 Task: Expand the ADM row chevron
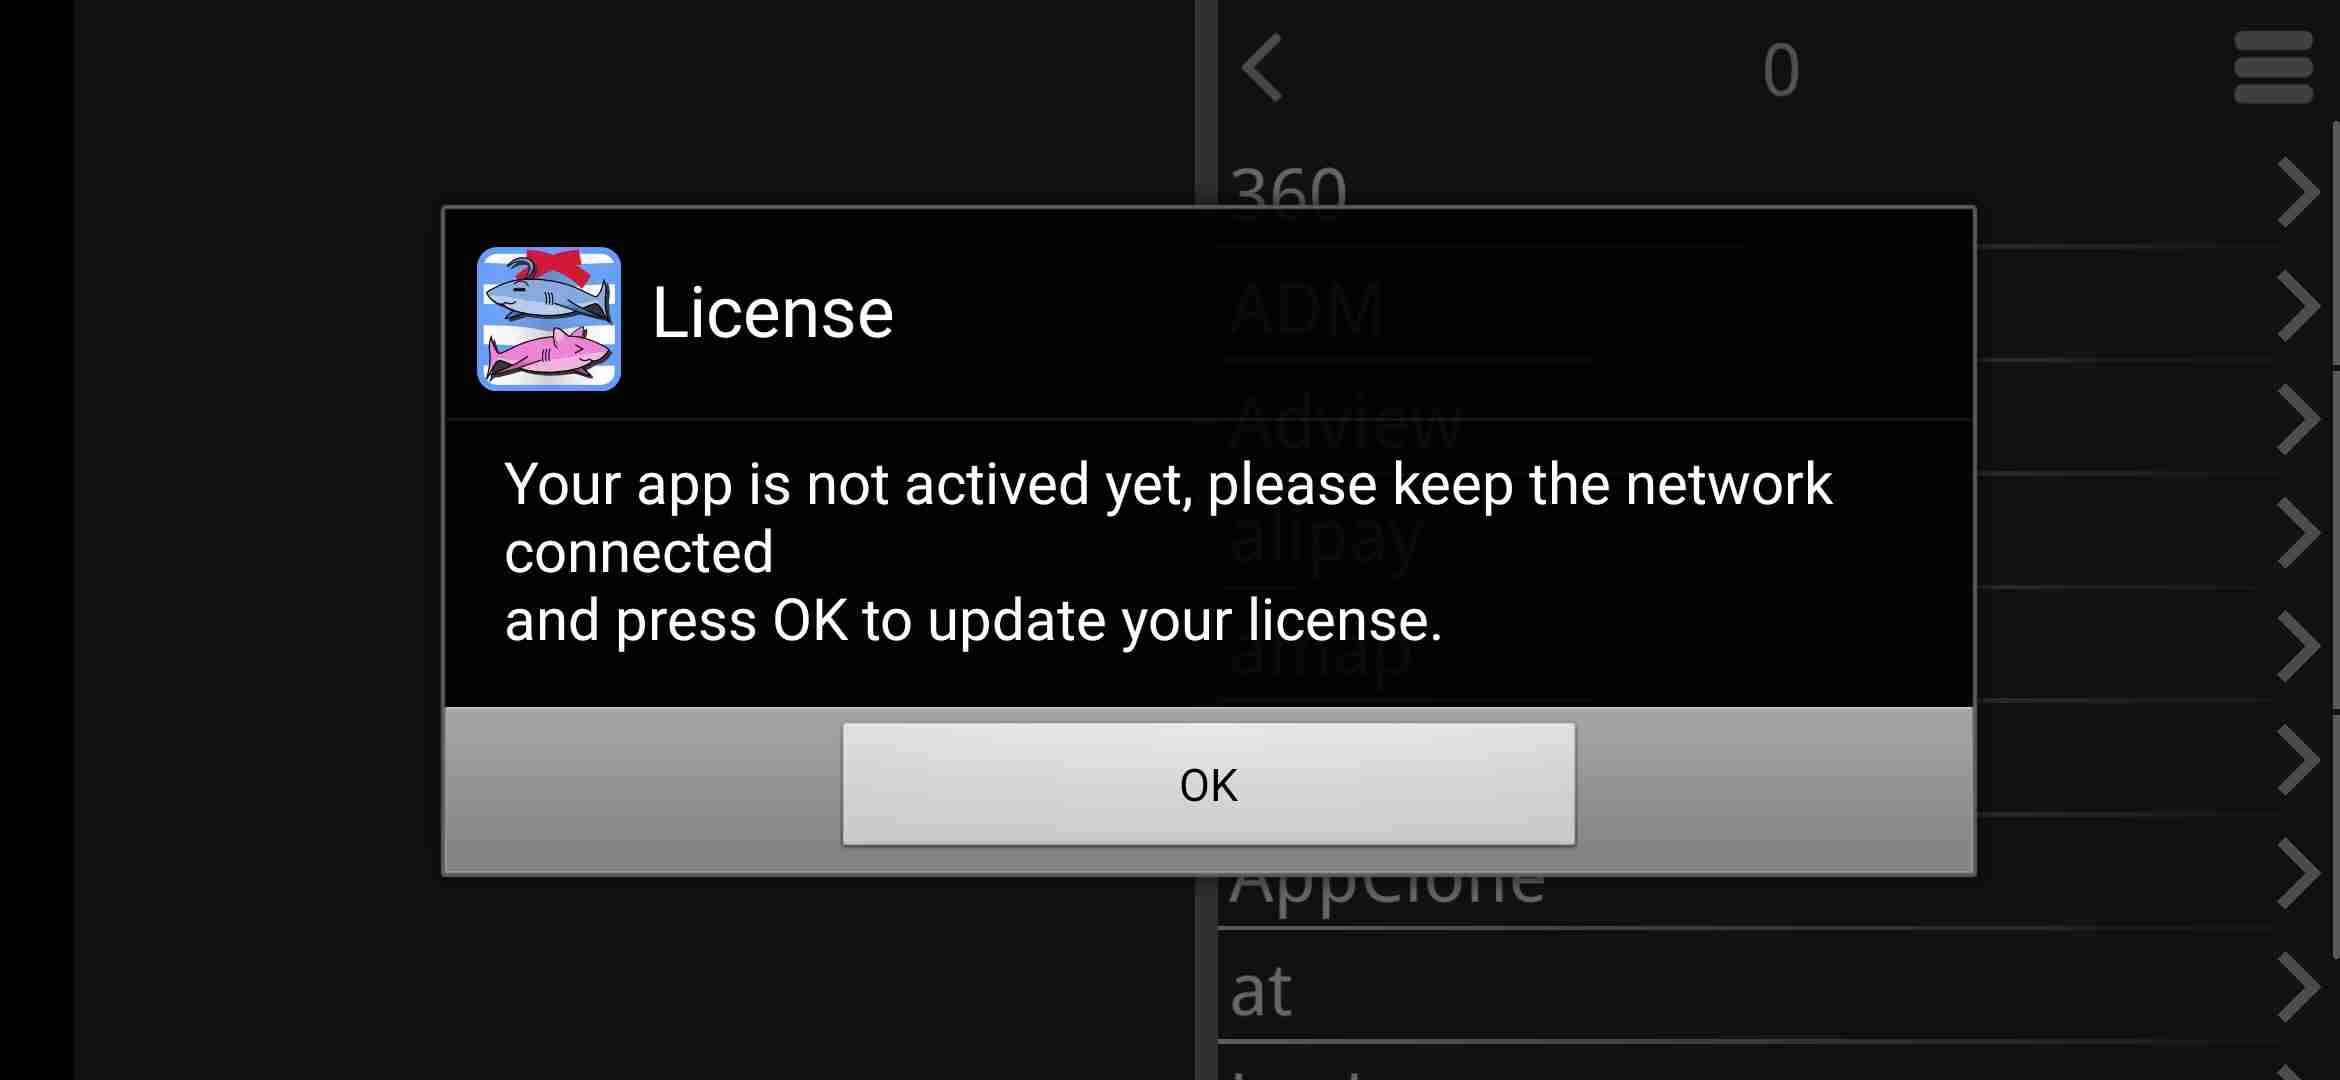pyautogui.click(x=2297, y=306)
